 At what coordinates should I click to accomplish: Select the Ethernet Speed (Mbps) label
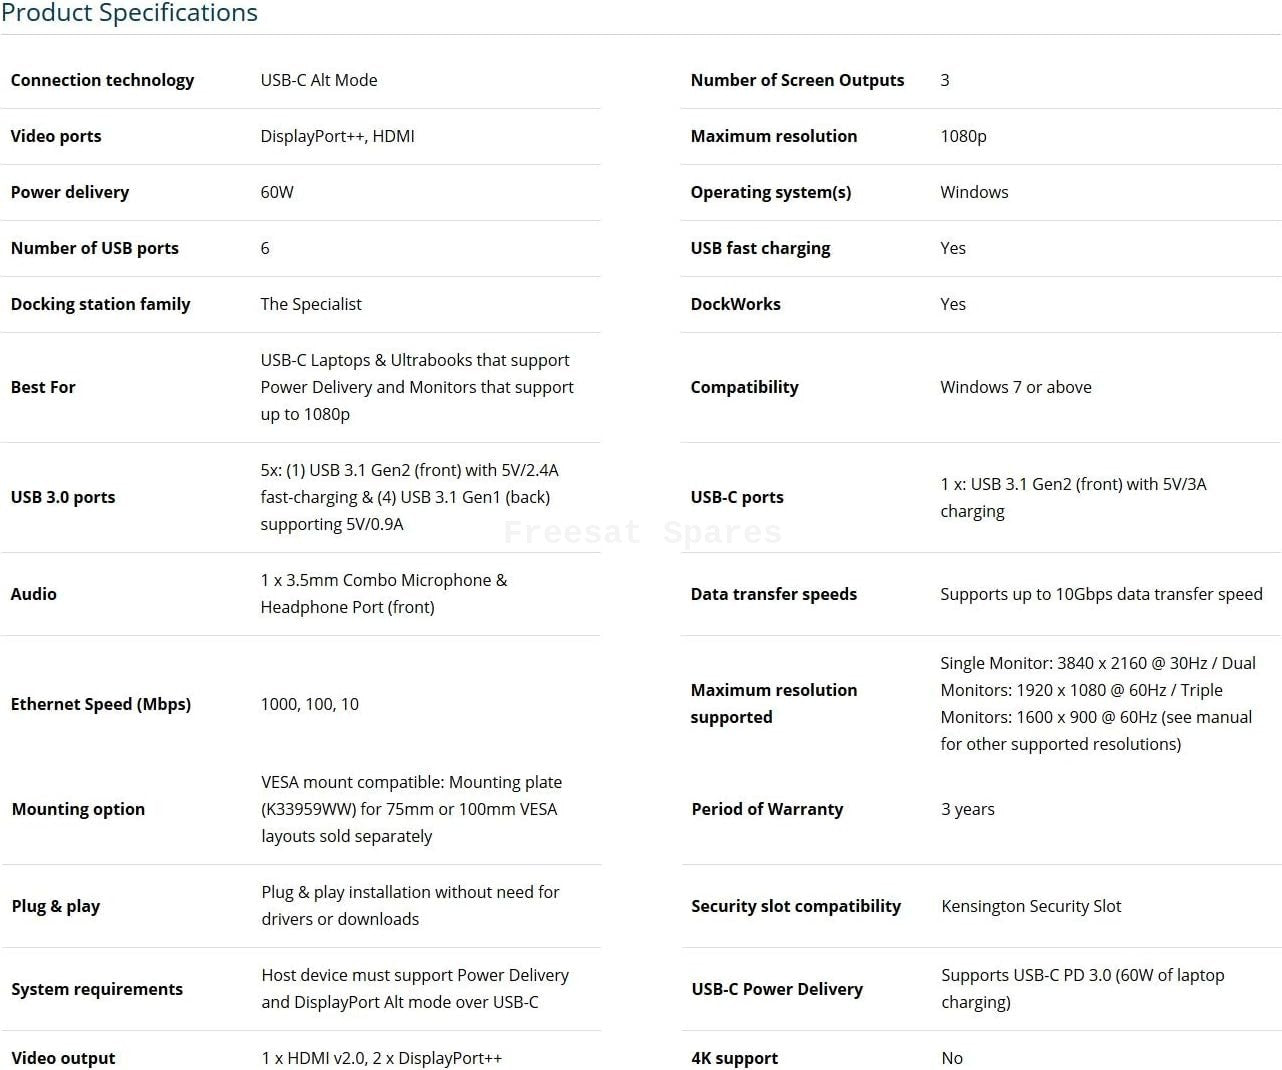[100, 704]
